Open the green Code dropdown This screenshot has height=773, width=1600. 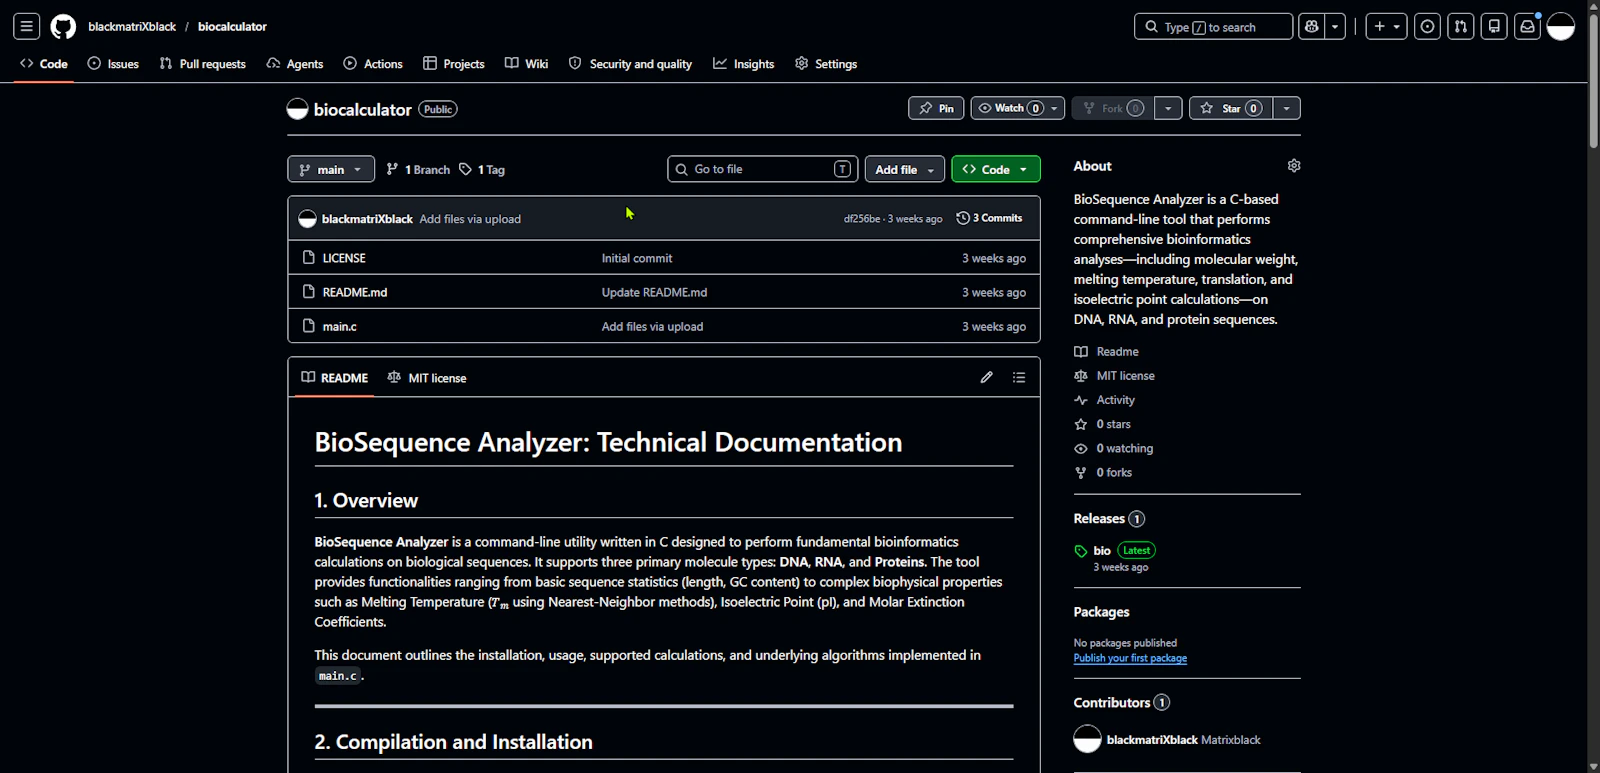click(996, 169)
